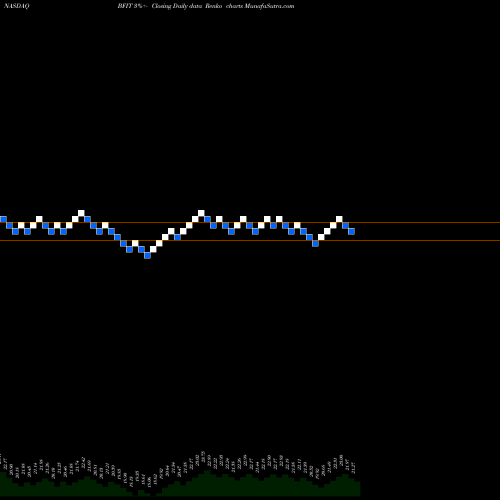This screenshot has height=500, width=500.
Task: Open the charts.MunafaSutra.com source label
Action: 260,6
